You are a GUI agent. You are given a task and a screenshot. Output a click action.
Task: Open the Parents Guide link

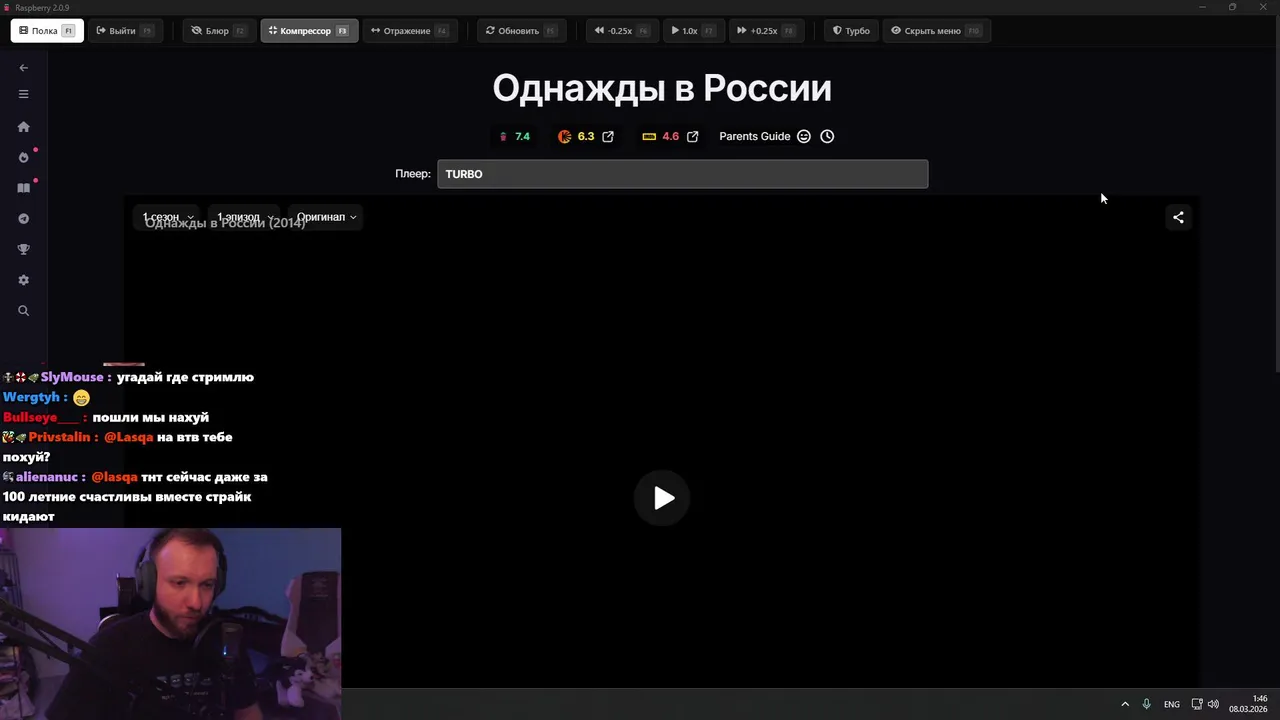(x=755, y=137)
